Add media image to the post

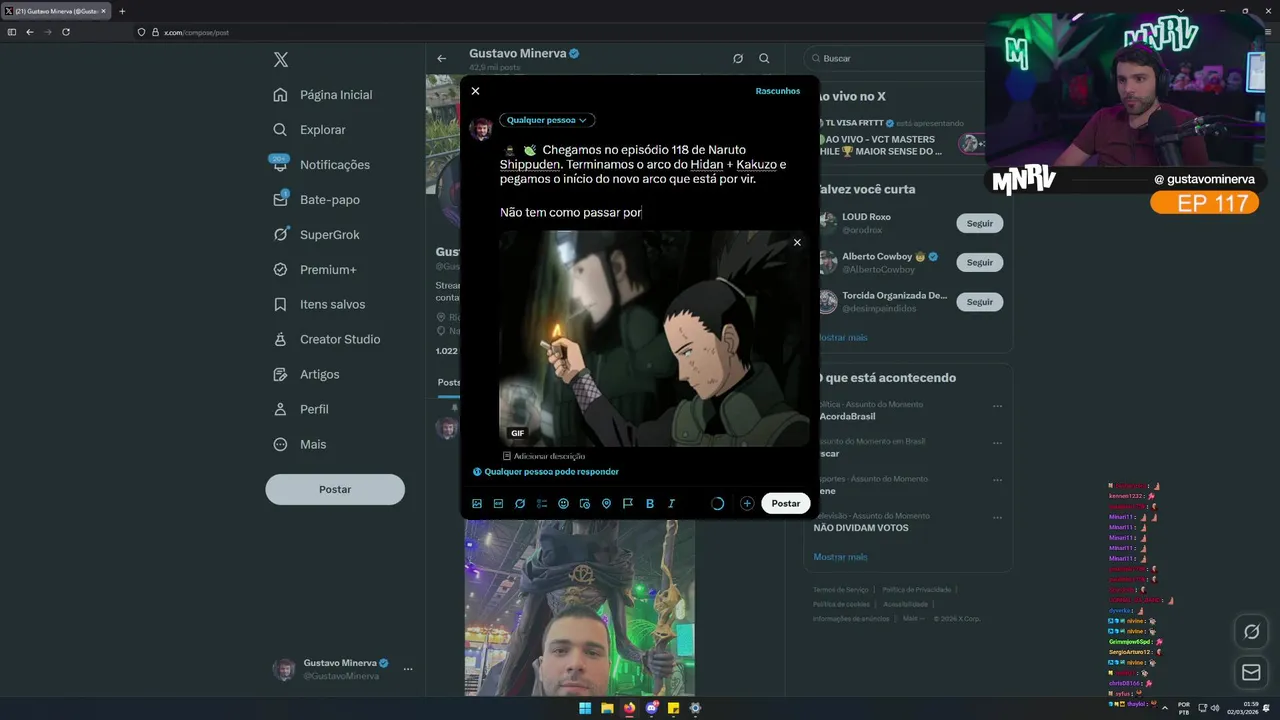[x=477, y=504]
